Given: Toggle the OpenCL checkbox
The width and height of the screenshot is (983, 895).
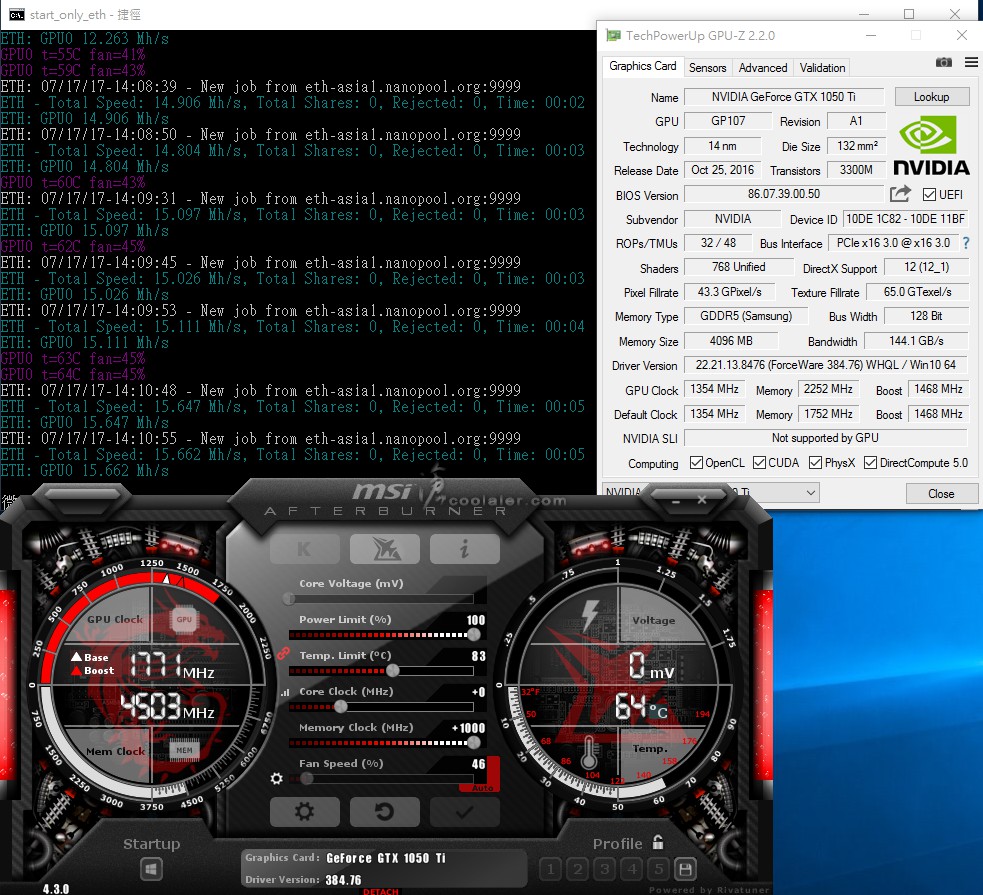Looking at the screenshot, I should 696,463.
